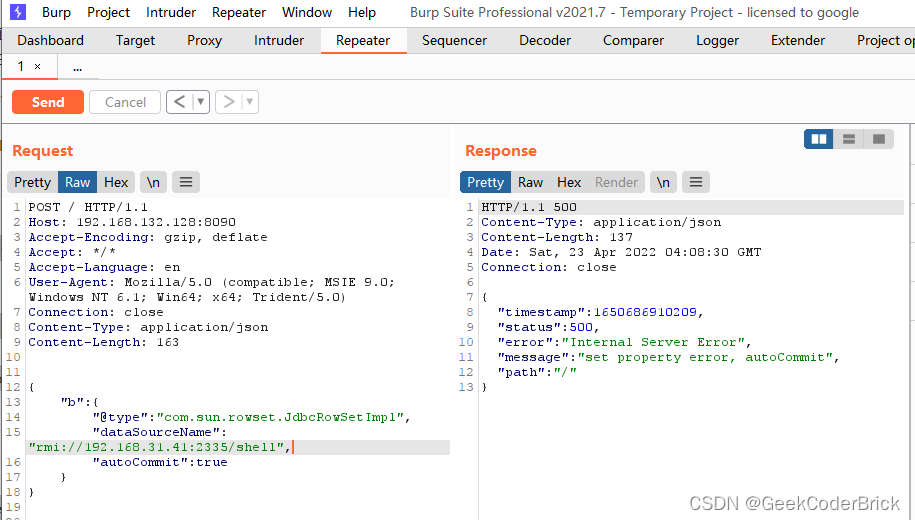
Task: Switch Response view to Pretty
Action: pos(486,182)
